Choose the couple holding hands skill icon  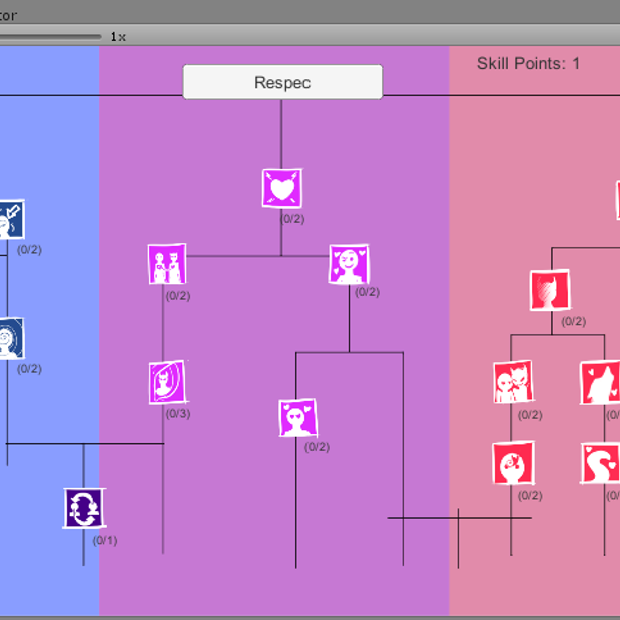point(167,264)
